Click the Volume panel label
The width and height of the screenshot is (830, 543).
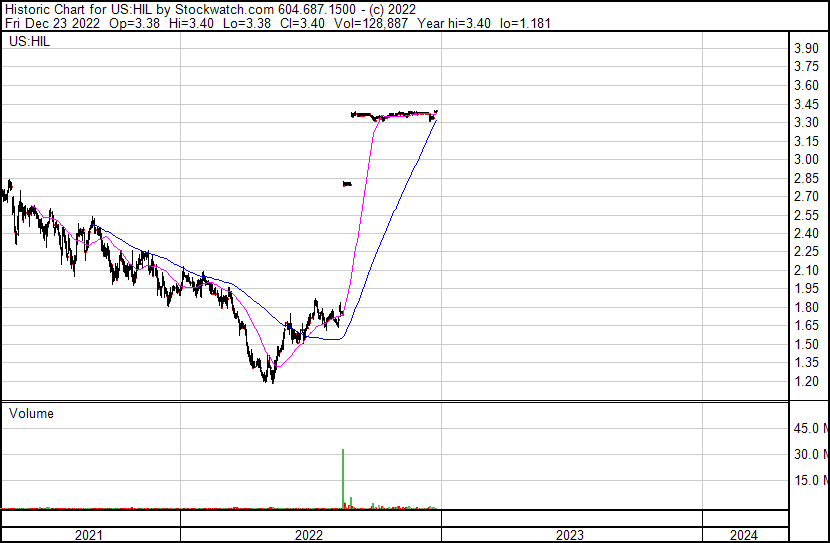[x=31, y=413]
